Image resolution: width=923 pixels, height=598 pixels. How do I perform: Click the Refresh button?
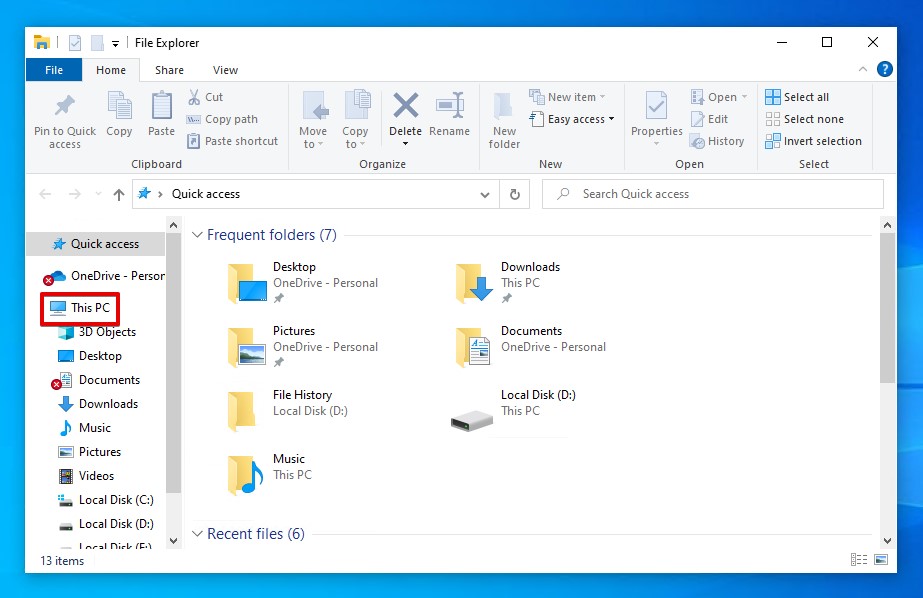[x=514, y=194]
